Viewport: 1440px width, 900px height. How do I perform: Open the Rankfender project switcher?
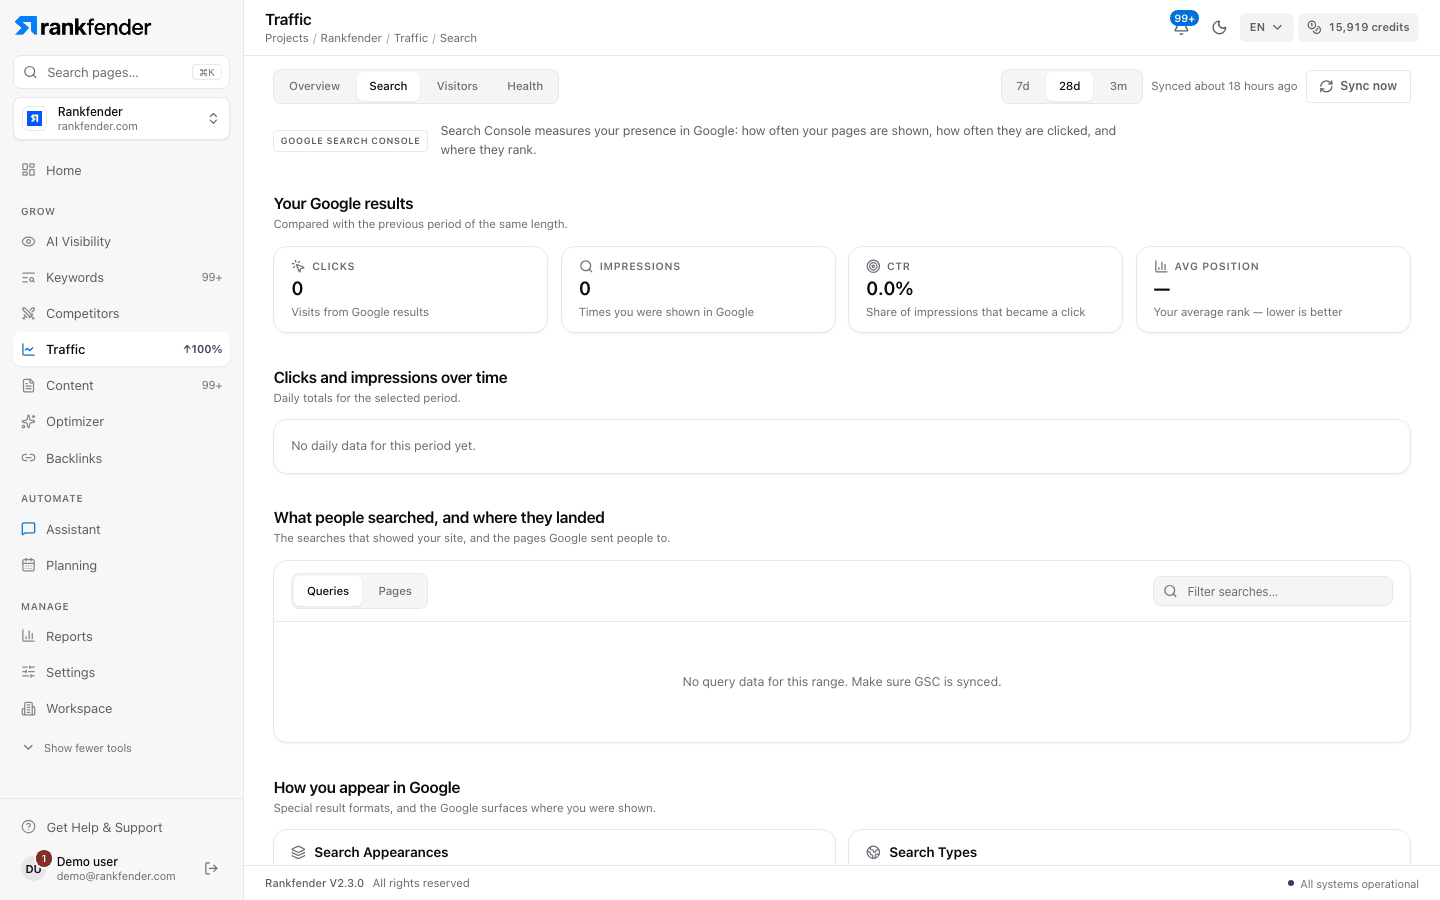tap(121, 118)
